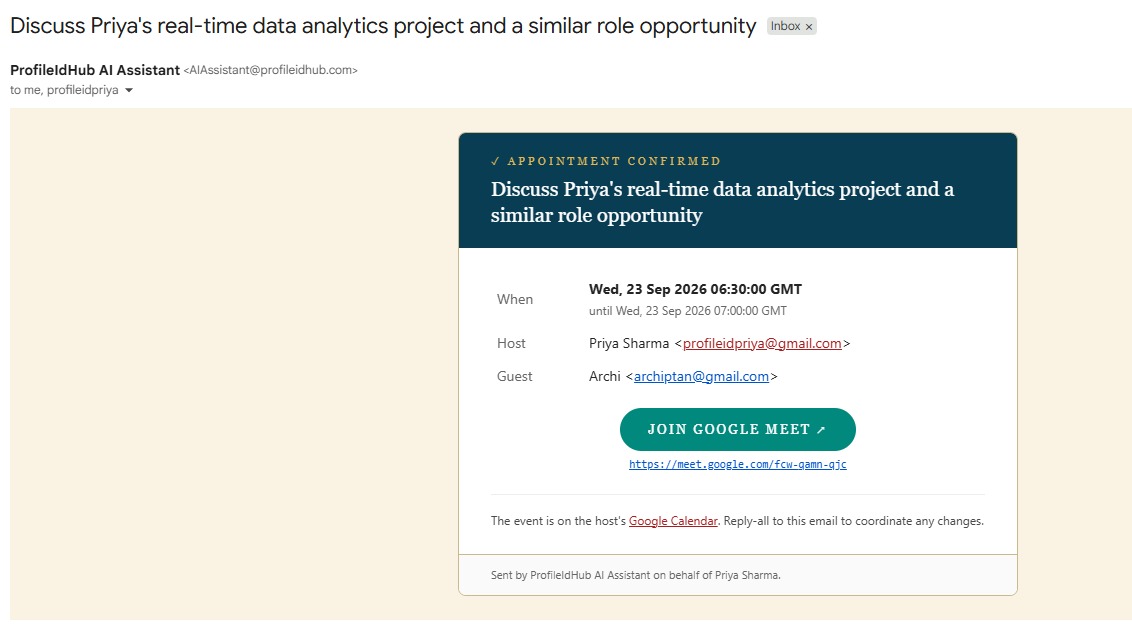Click the AIAssistant@profileidhub.com sender address

point(271,70)
